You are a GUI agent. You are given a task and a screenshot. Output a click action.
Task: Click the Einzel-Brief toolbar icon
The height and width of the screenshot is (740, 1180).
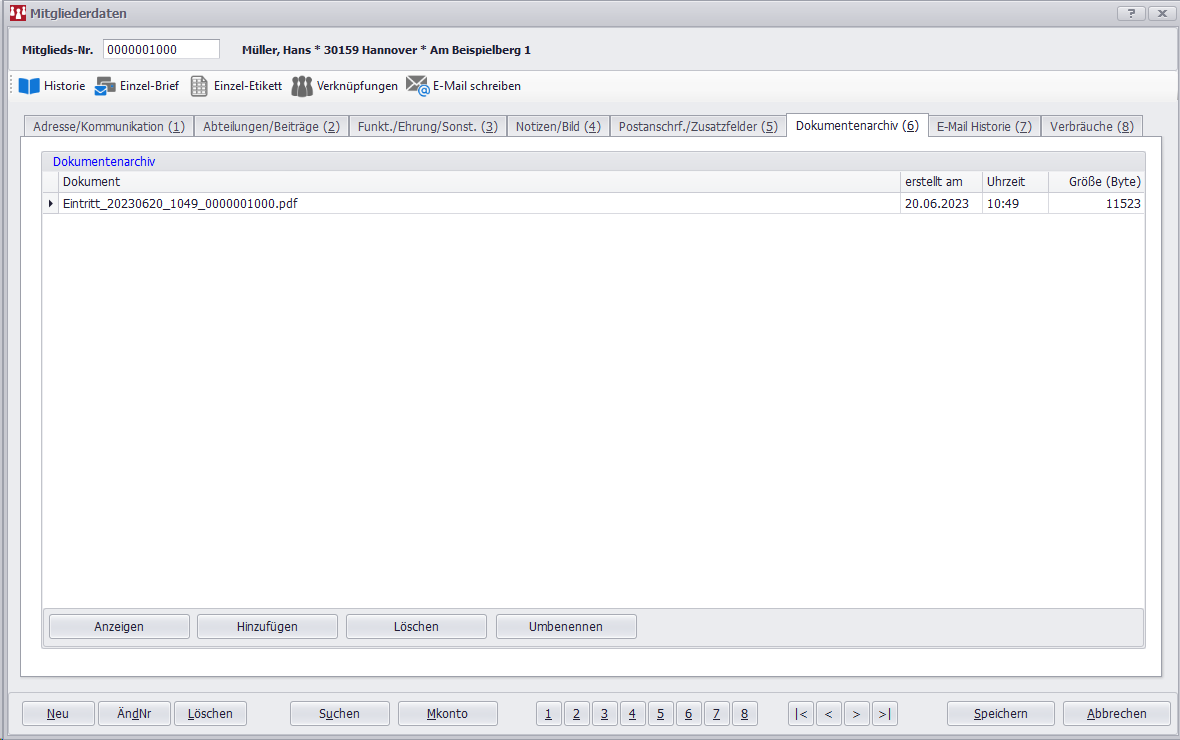[105, 86]
